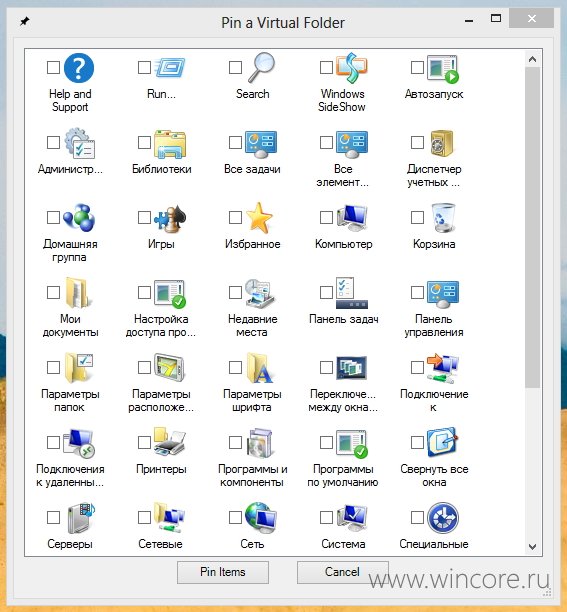Click the Принтеры printer icon
The height and width of the screenshot is (612, 567).
(170, 442)
